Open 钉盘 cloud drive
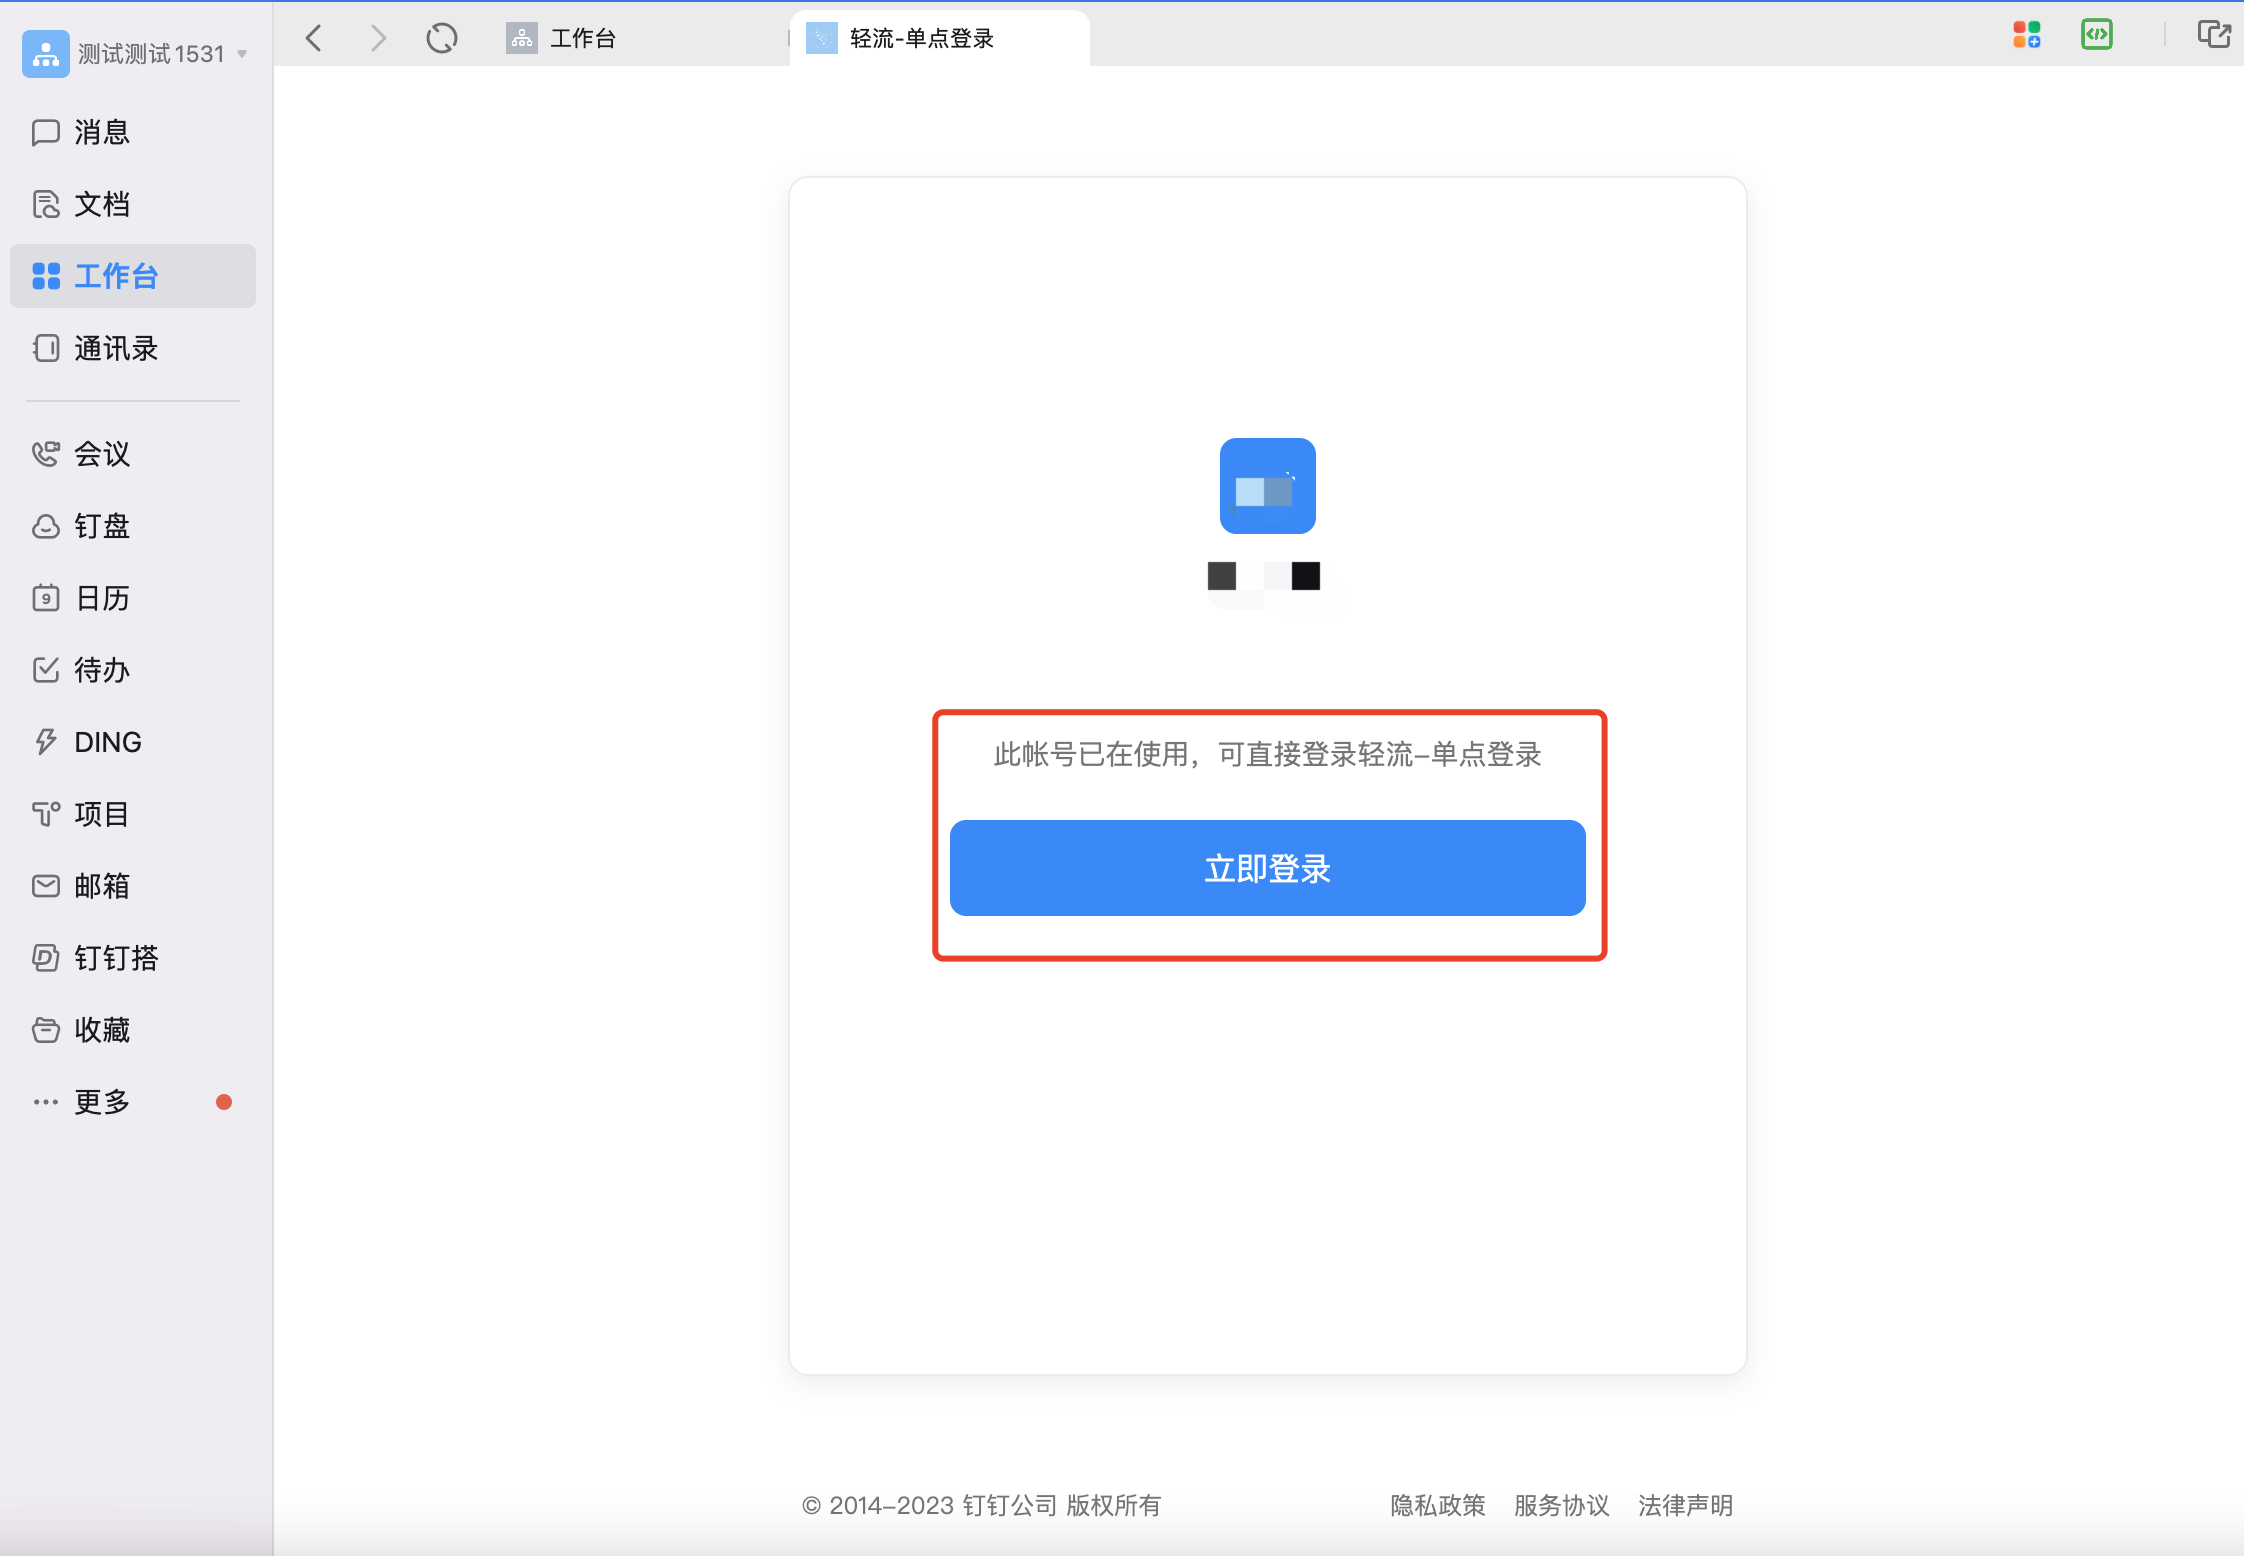The width and height of the screenshot is (2244, 1556). pos(82,526)
